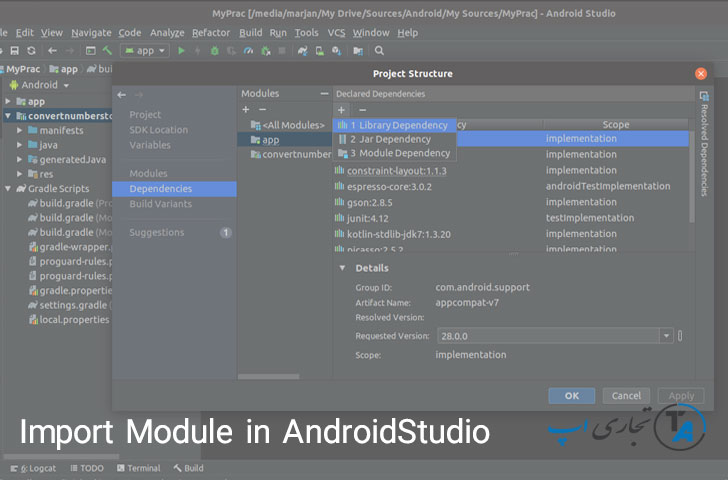Expand the java folder
The height and width of the screenshot is (480, 728).
20,145
